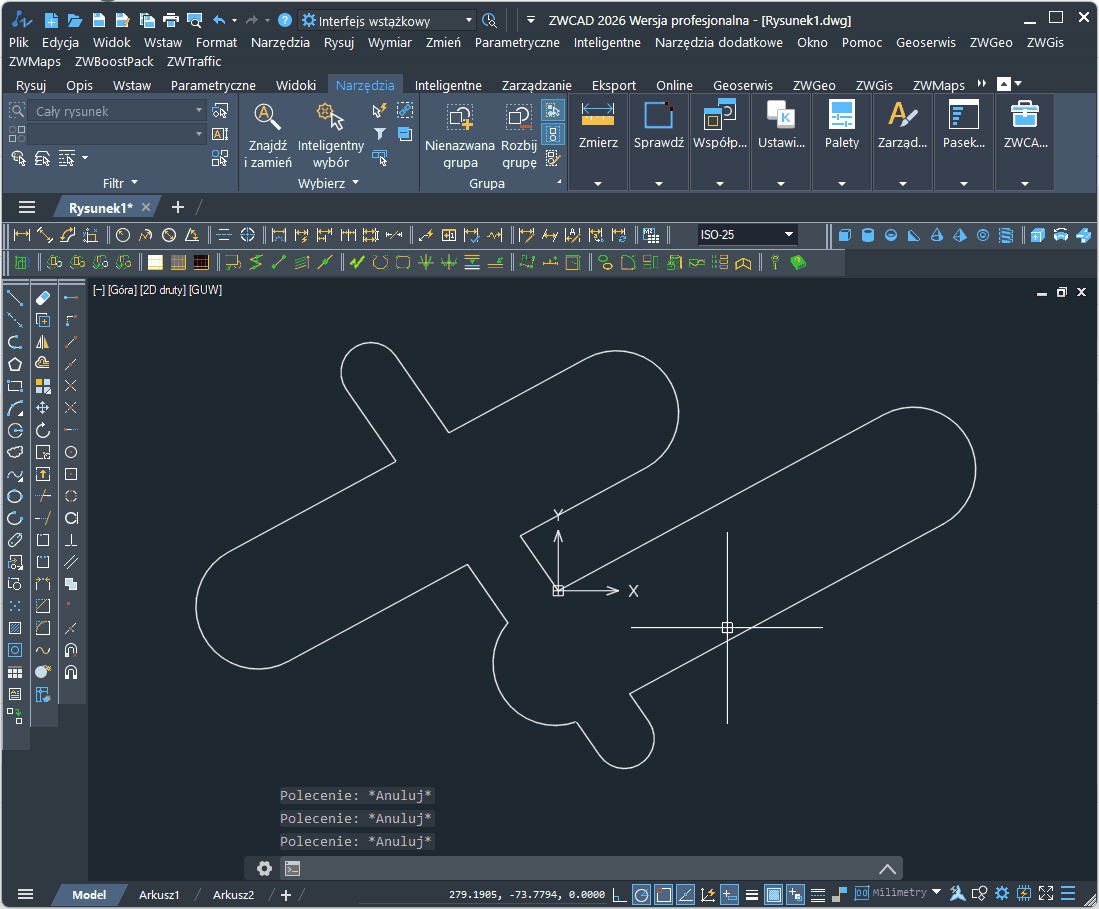Select the polygon tool in left toolbar

pyautogui.click(x=15, y=364)
